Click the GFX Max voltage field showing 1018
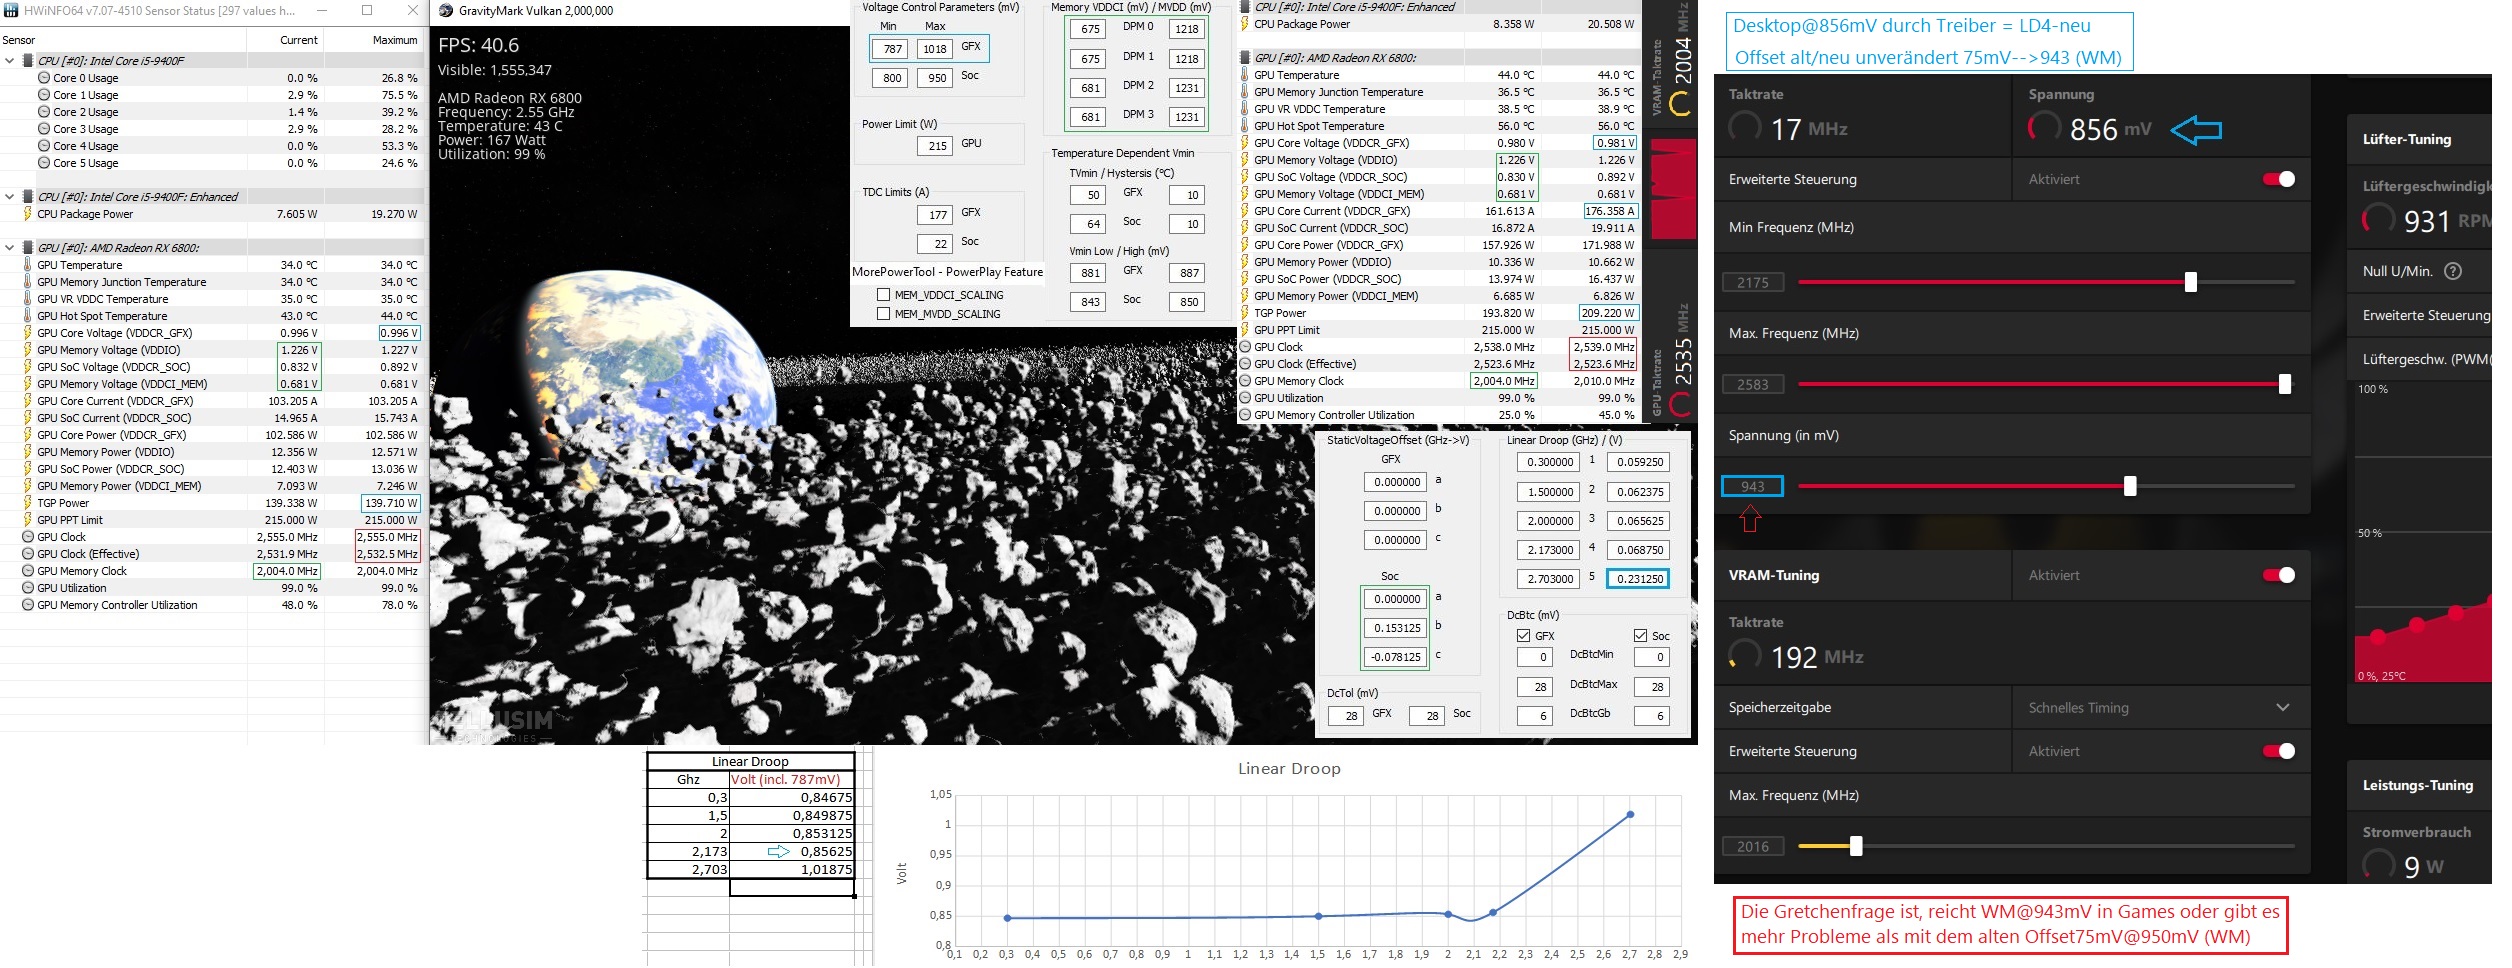The width and height of the screenshot is (2512, 968). (x=935, y=49)
